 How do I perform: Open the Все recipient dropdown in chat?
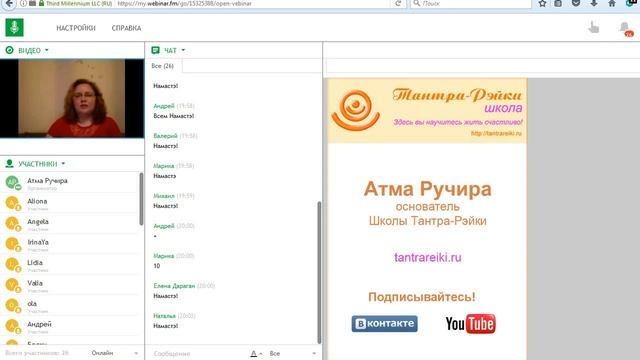coord(292,353)
